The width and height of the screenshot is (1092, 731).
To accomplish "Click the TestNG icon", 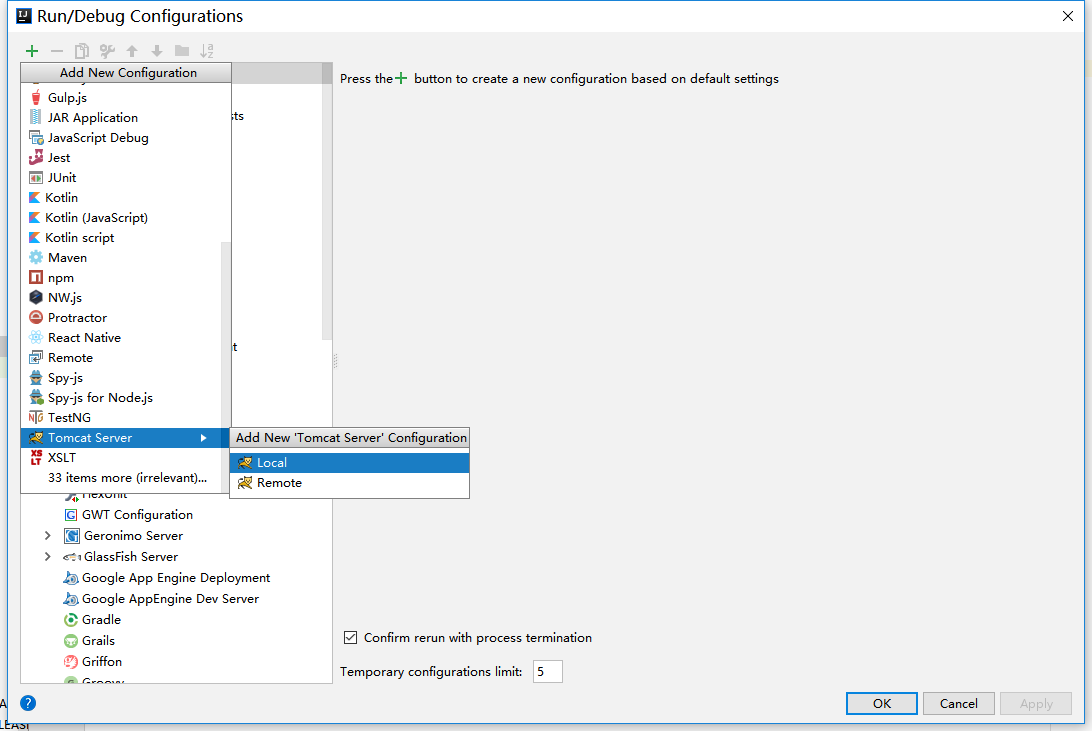I will (x=36, y=417).
